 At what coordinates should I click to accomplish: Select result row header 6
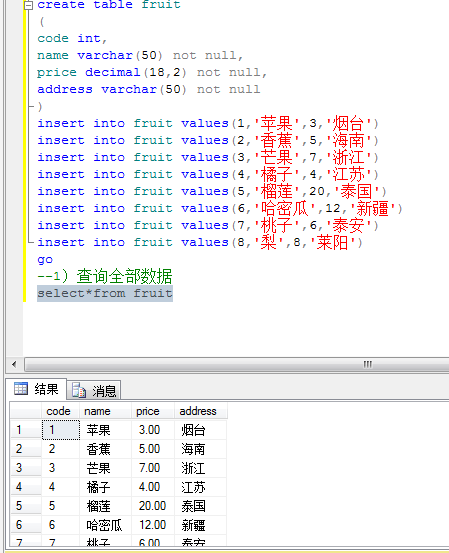(x=26, y=525)
